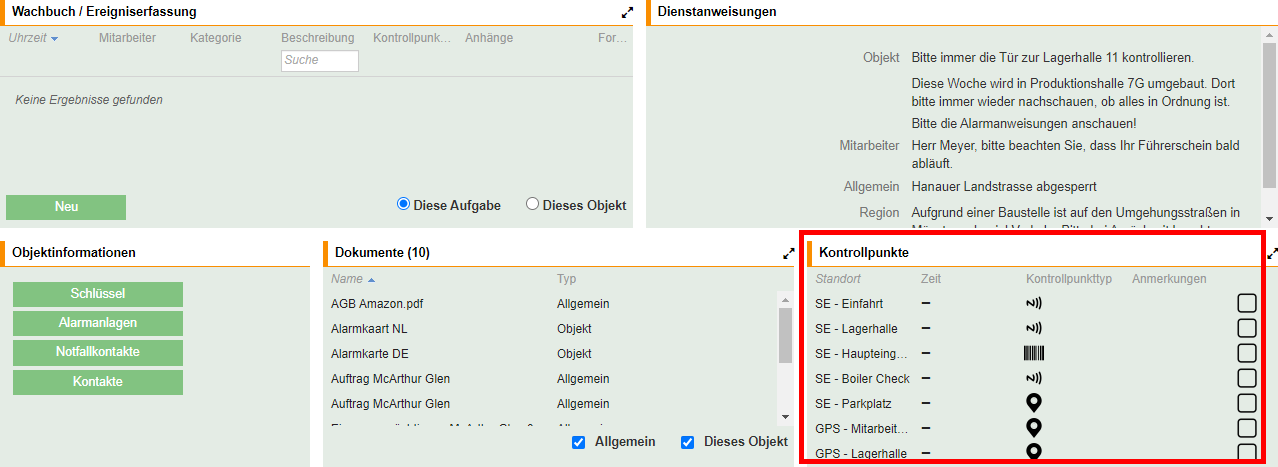Click GPS pin icon for SE - Parkplatz
The height and width of the screenshot is (467, 1278).
pos(1034,403)
